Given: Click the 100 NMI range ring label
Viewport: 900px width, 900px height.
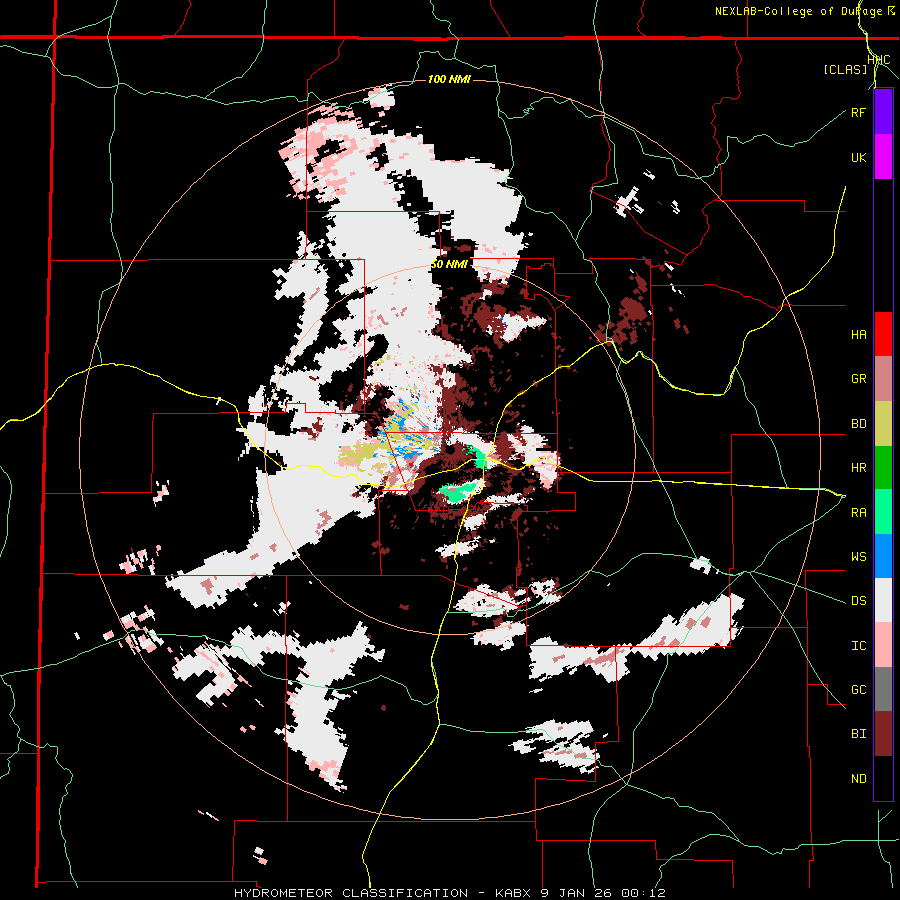Looking at the screenshot, I should tap(449, 79).
